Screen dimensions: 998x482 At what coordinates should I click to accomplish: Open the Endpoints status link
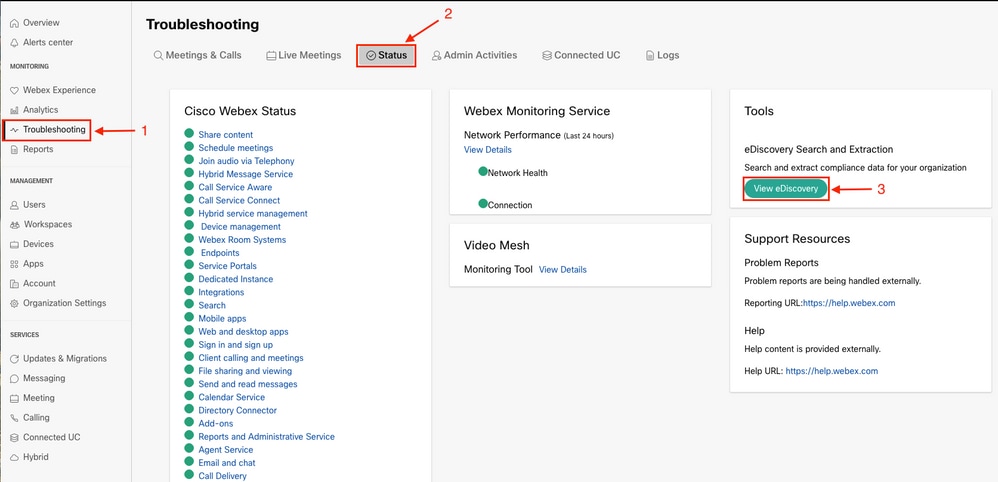pyautogui.click(x=220, y=253)
